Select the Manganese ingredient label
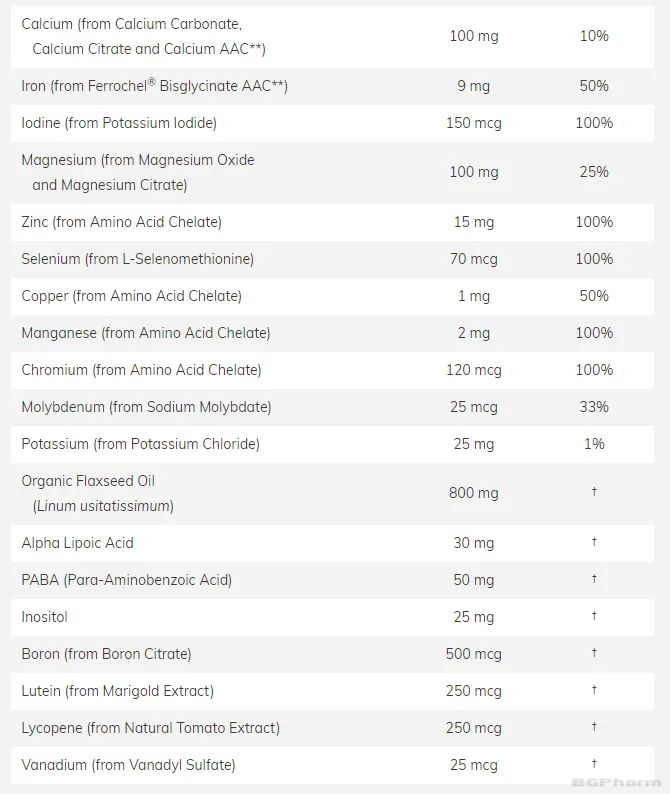The width and height of the screenshot is (670, 794). tap(145, 333)
